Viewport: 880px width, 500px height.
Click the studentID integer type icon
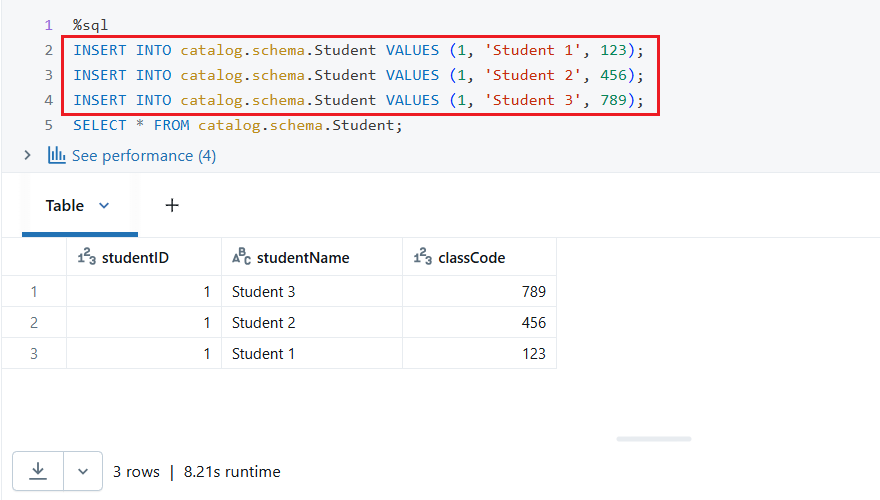86,258
